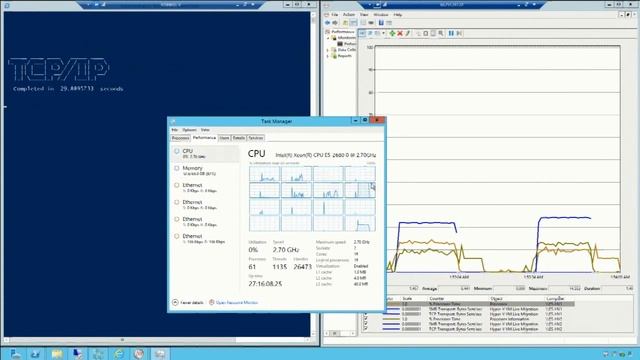This screenshot has width=640, height=360.
Task: Open the View menu in Task Manager
Action: (205, 130)
